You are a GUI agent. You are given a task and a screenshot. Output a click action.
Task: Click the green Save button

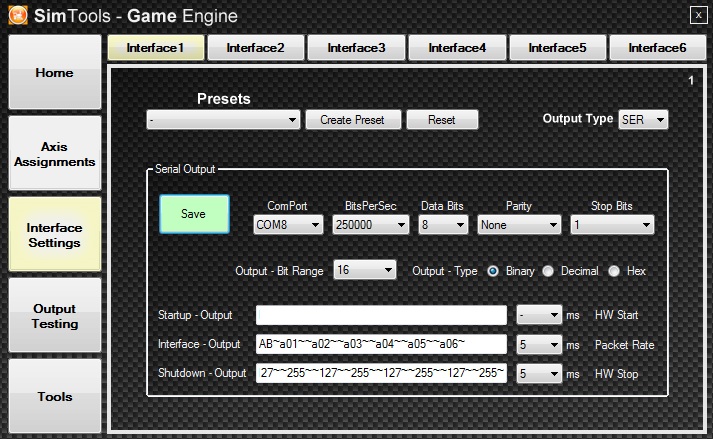194,214
